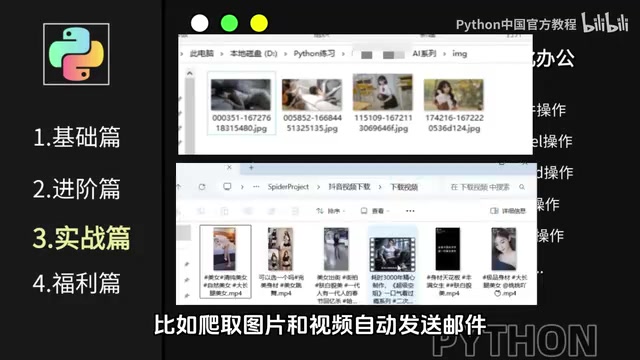The image size is (640, 360).
Task: Select image 005852-16684451325135.jpg
Action: tap(312, 104)
